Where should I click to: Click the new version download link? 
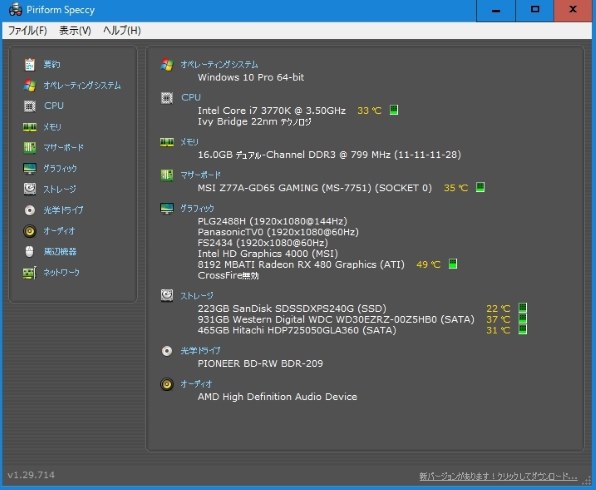pyautogui.click(x=498, y=476)
